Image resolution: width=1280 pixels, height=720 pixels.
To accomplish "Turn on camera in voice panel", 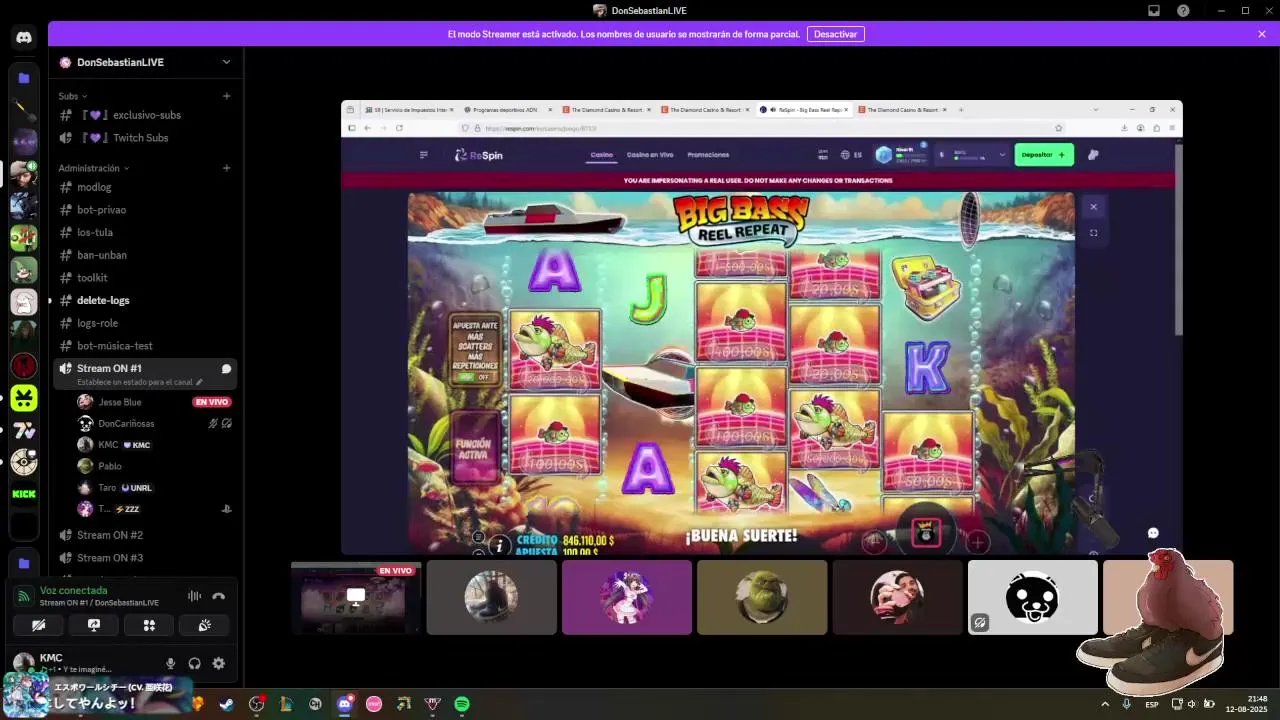I will click(x=39, y=625).
